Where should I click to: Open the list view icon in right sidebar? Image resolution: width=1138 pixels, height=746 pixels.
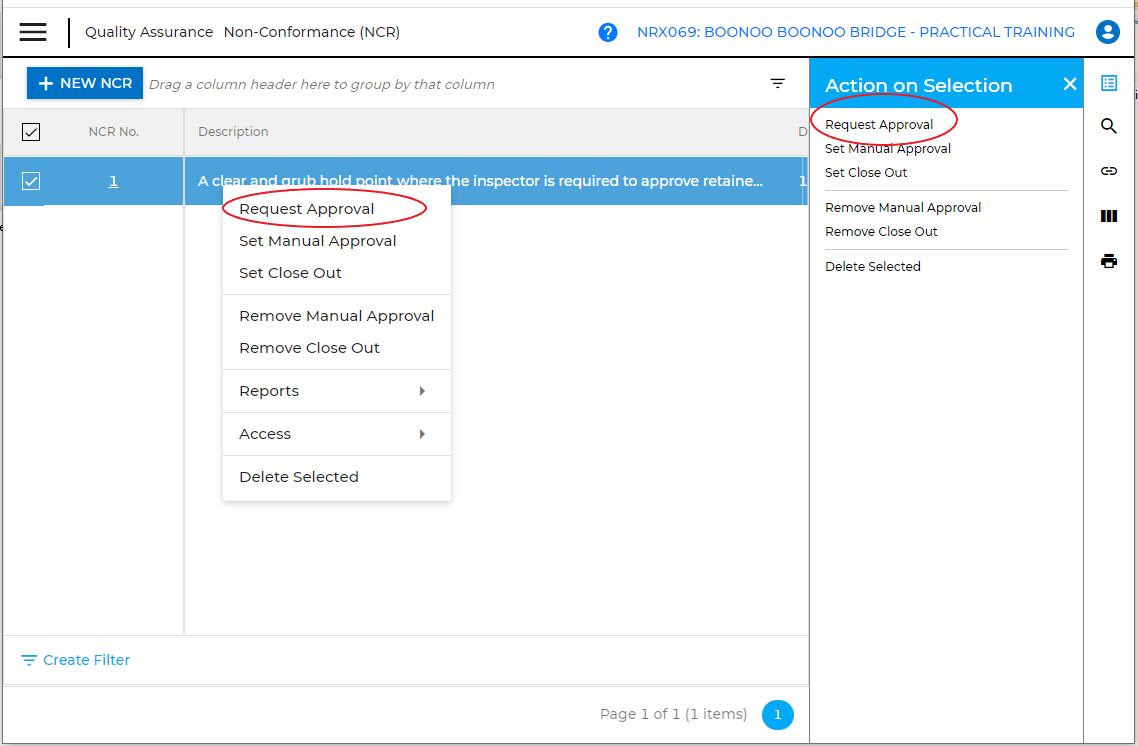click(1109, 83)
